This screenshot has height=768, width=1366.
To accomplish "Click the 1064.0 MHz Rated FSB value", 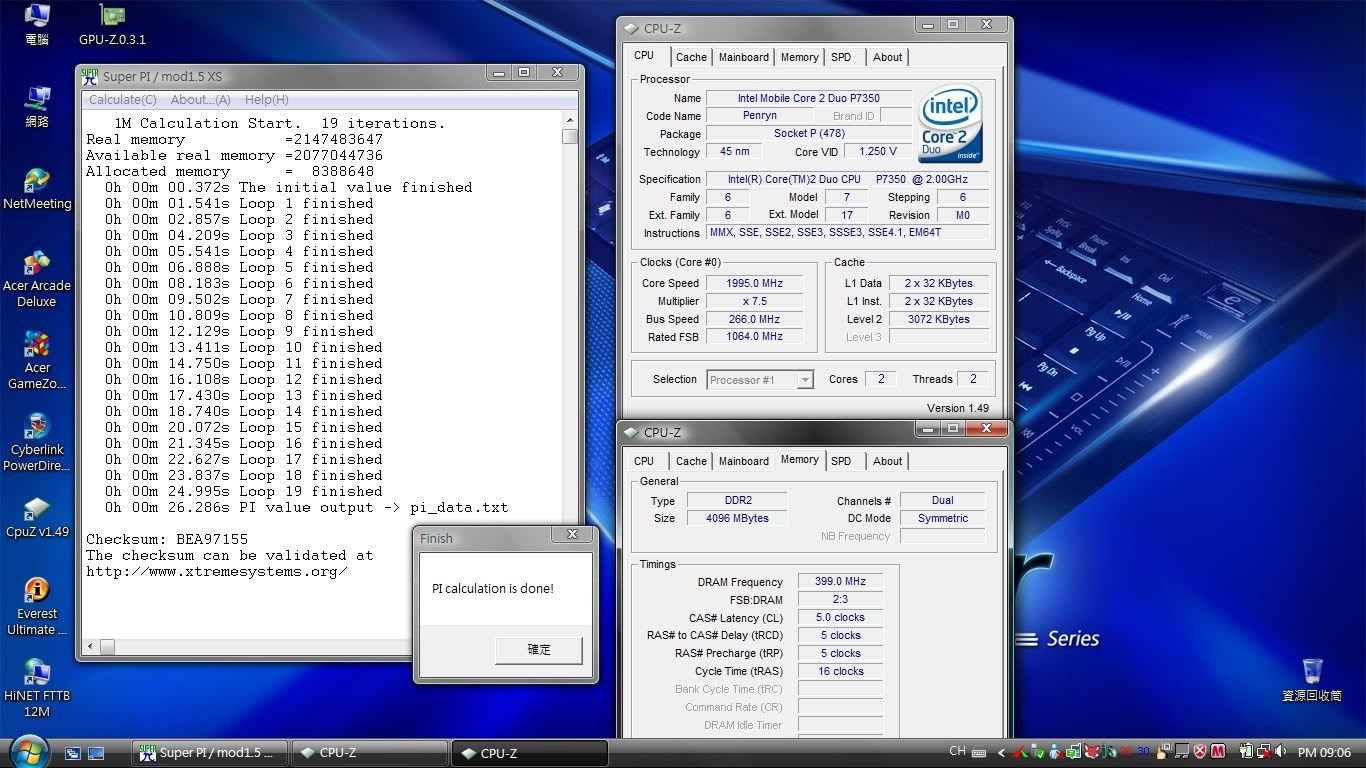I will tap(757, 337).
